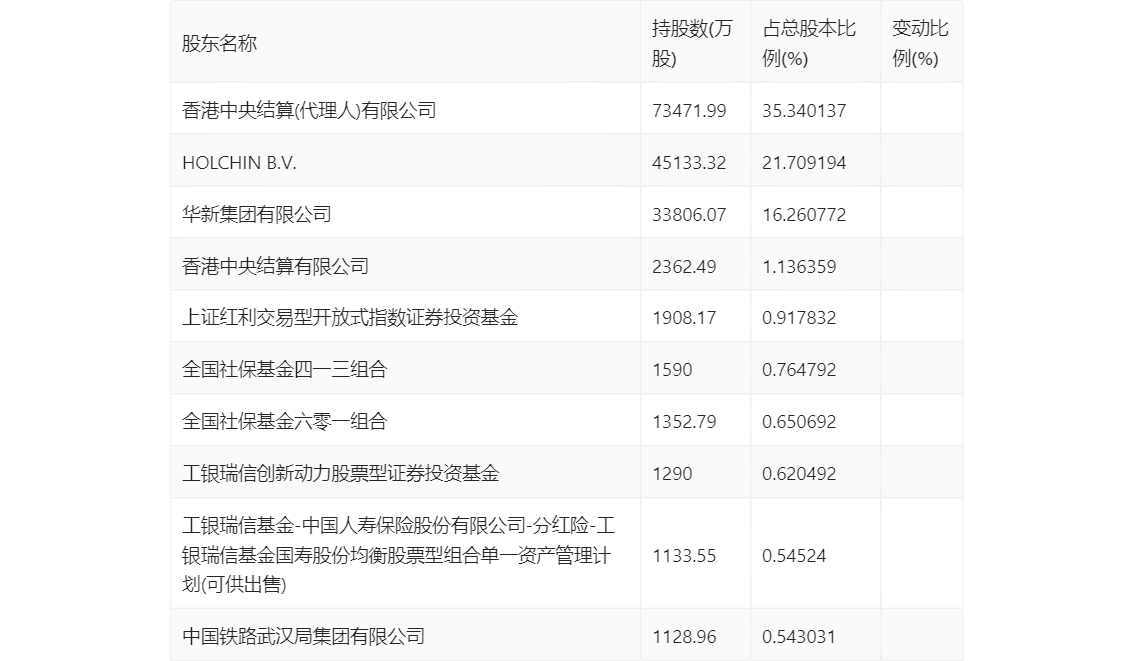Select the percentage 0.764792
The height and width of the screenshot is (661, 1134).
coord(798,370)
